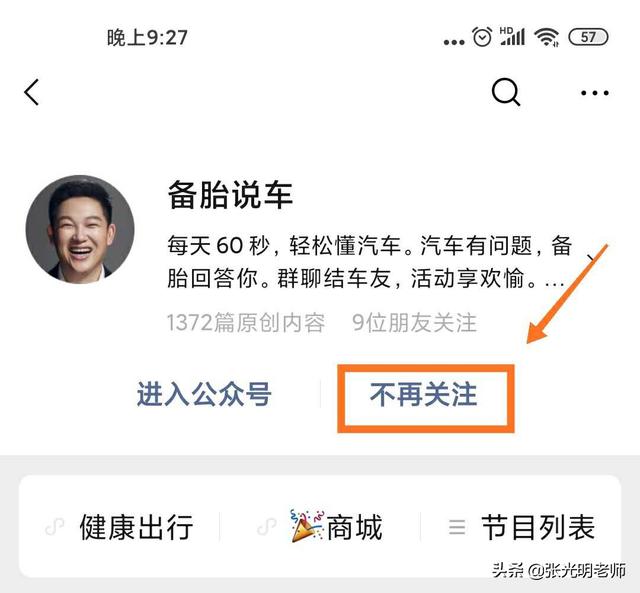Image resolution: width=640 pixels, height=593 pixels.
Task: Select the 商城 menu item
Action: coord(354,527)
